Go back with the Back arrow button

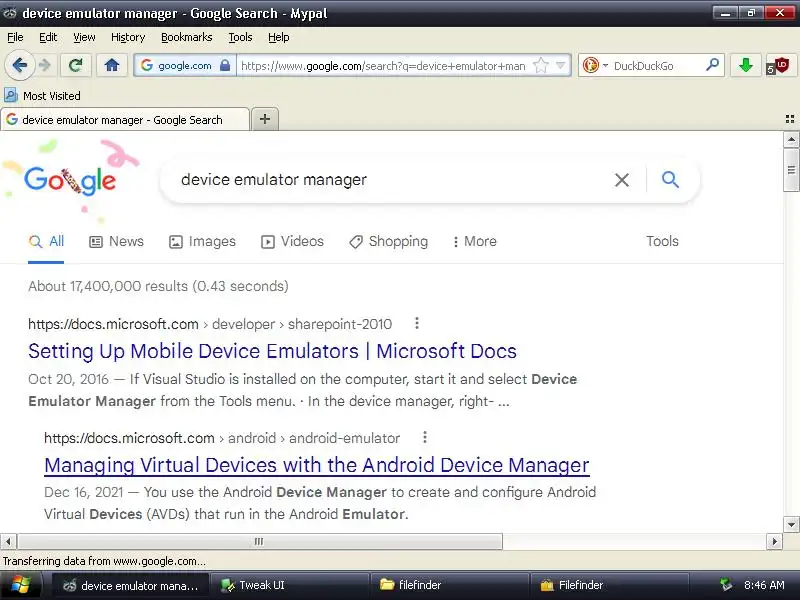tap(19, 65)
